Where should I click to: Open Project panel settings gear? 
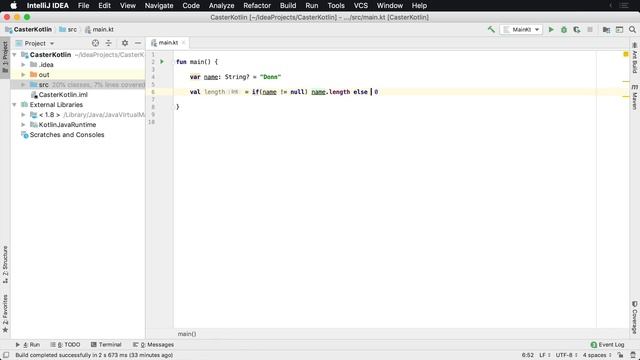click(x=125, y=43)
